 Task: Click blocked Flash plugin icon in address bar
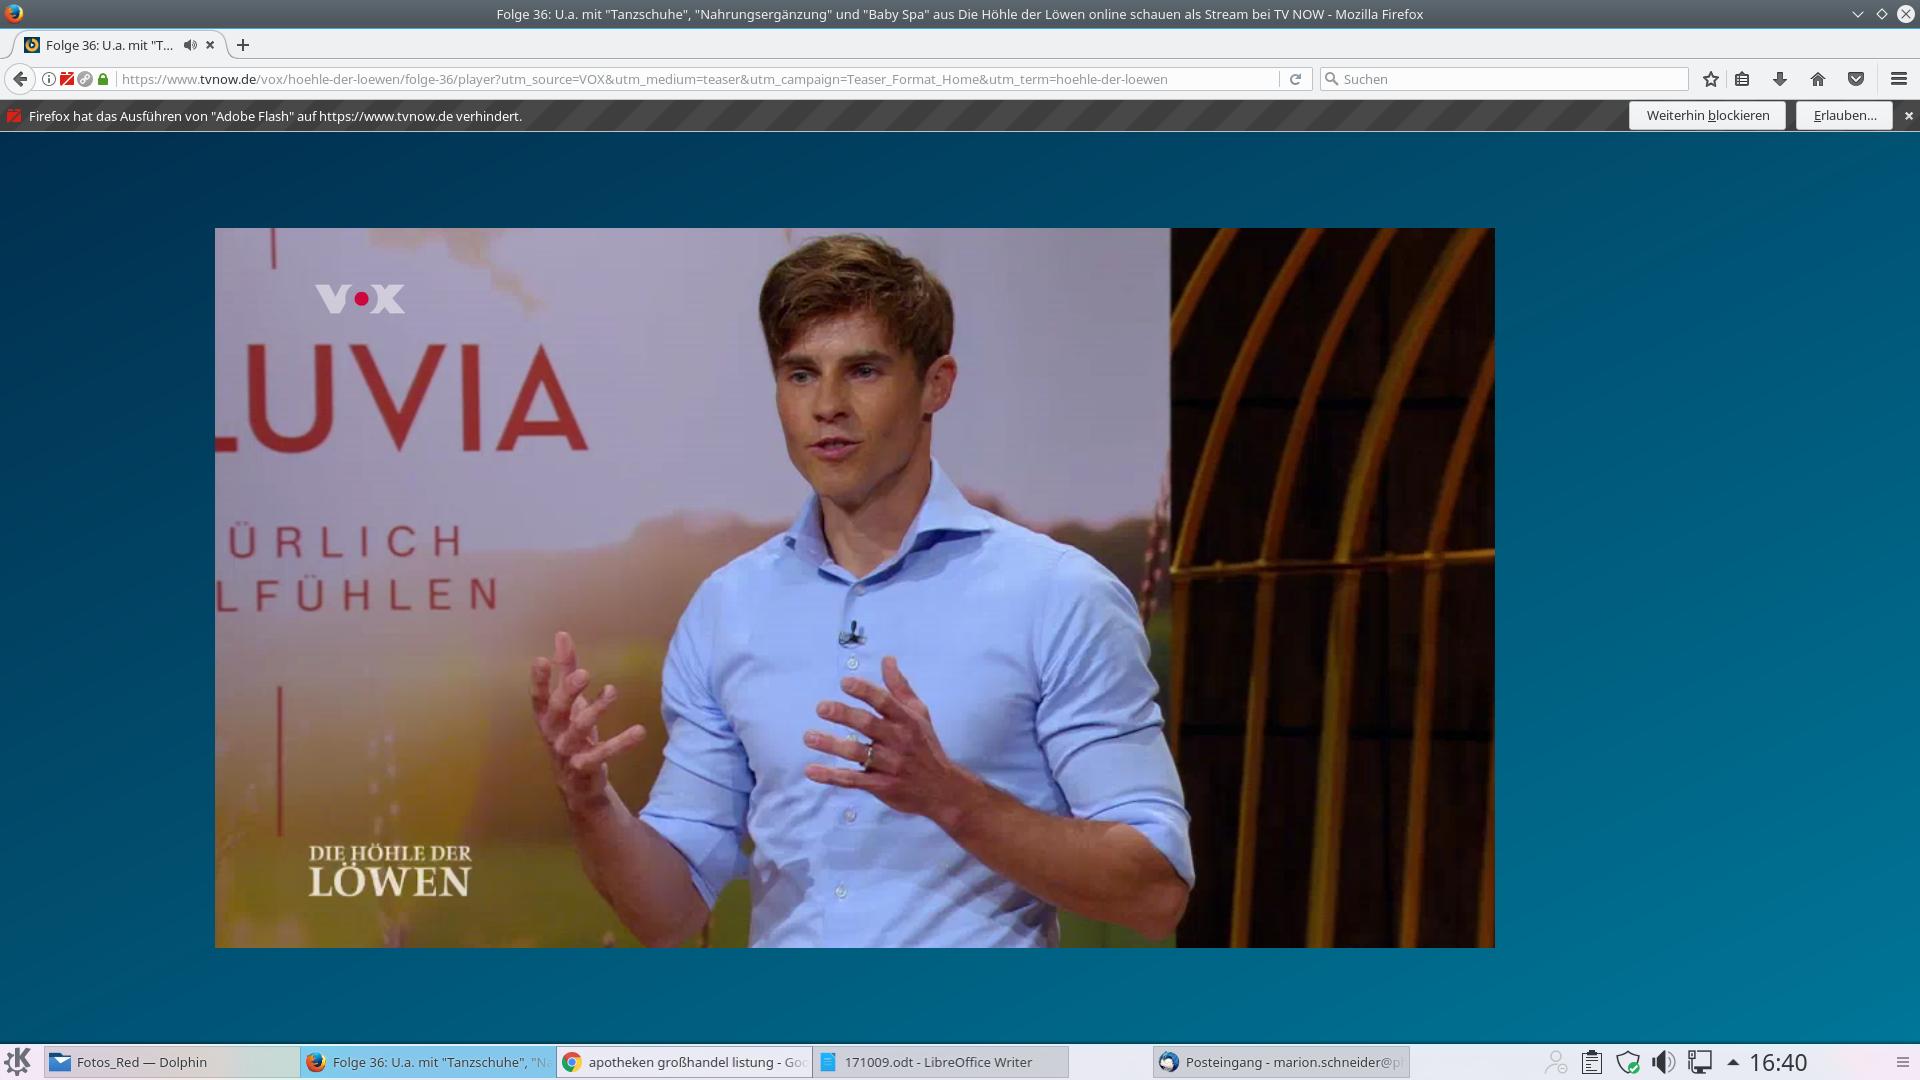pyautogui.click(x=67, y=79)
